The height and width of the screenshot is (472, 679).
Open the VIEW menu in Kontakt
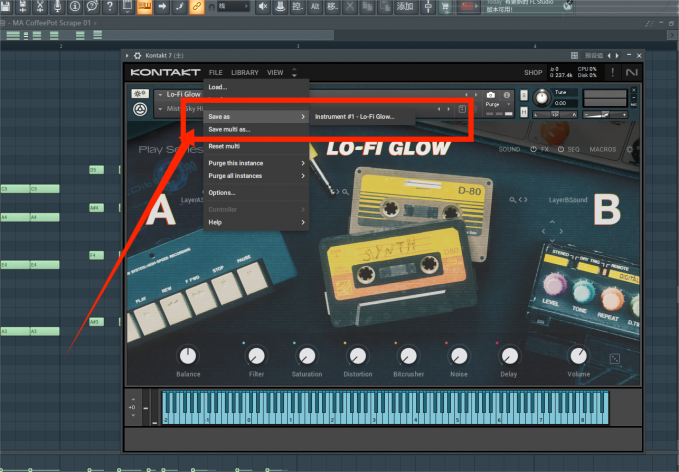275,73
